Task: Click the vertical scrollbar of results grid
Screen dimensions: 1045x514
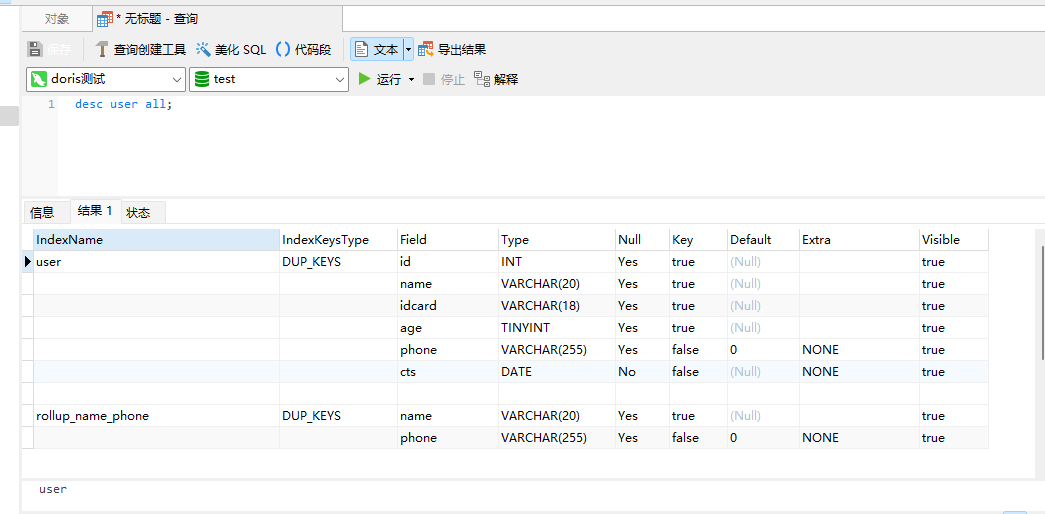Action: tap(1040, 300)
